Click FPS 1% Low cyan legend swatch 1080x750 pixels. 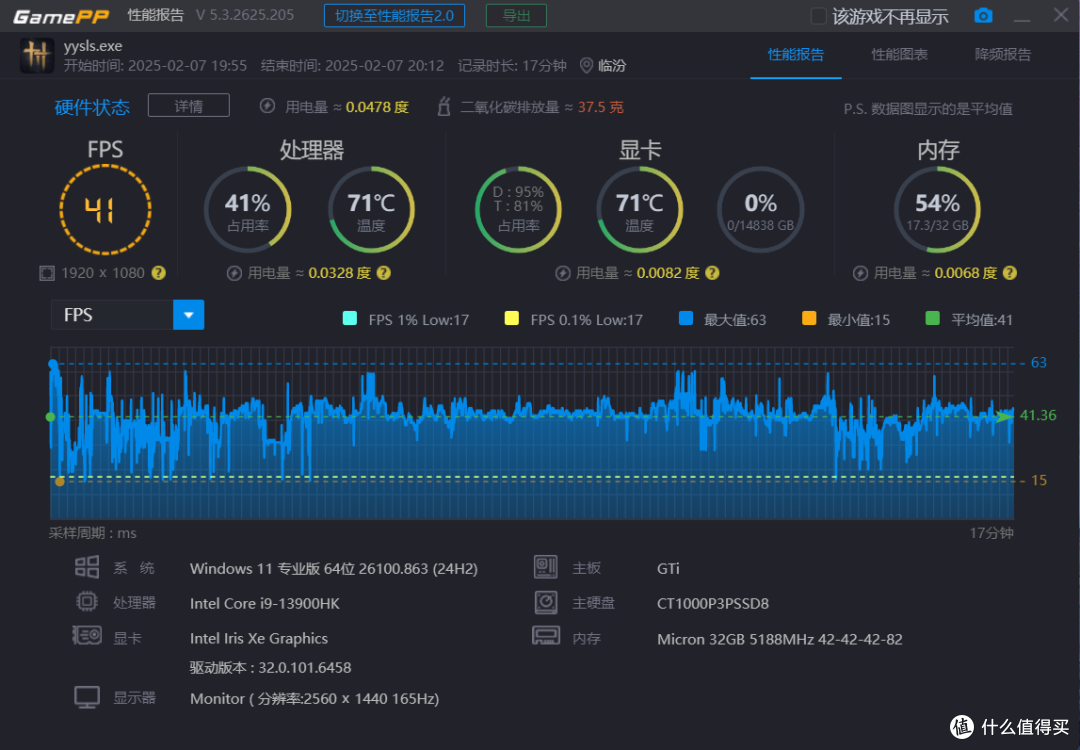pos(349,318)
